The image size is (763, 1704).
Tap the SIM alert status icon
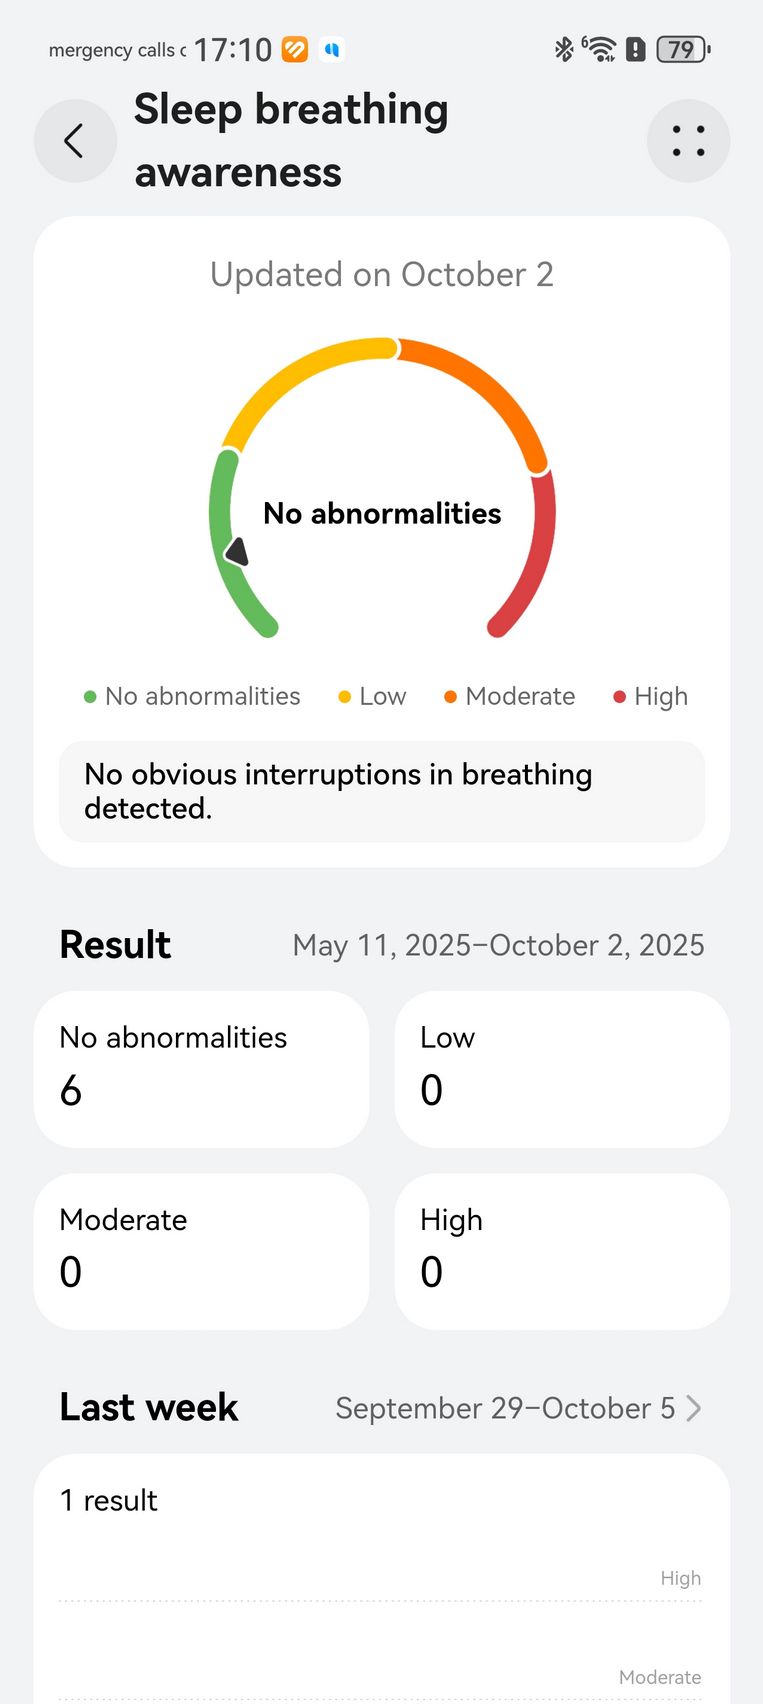point(636,49)
